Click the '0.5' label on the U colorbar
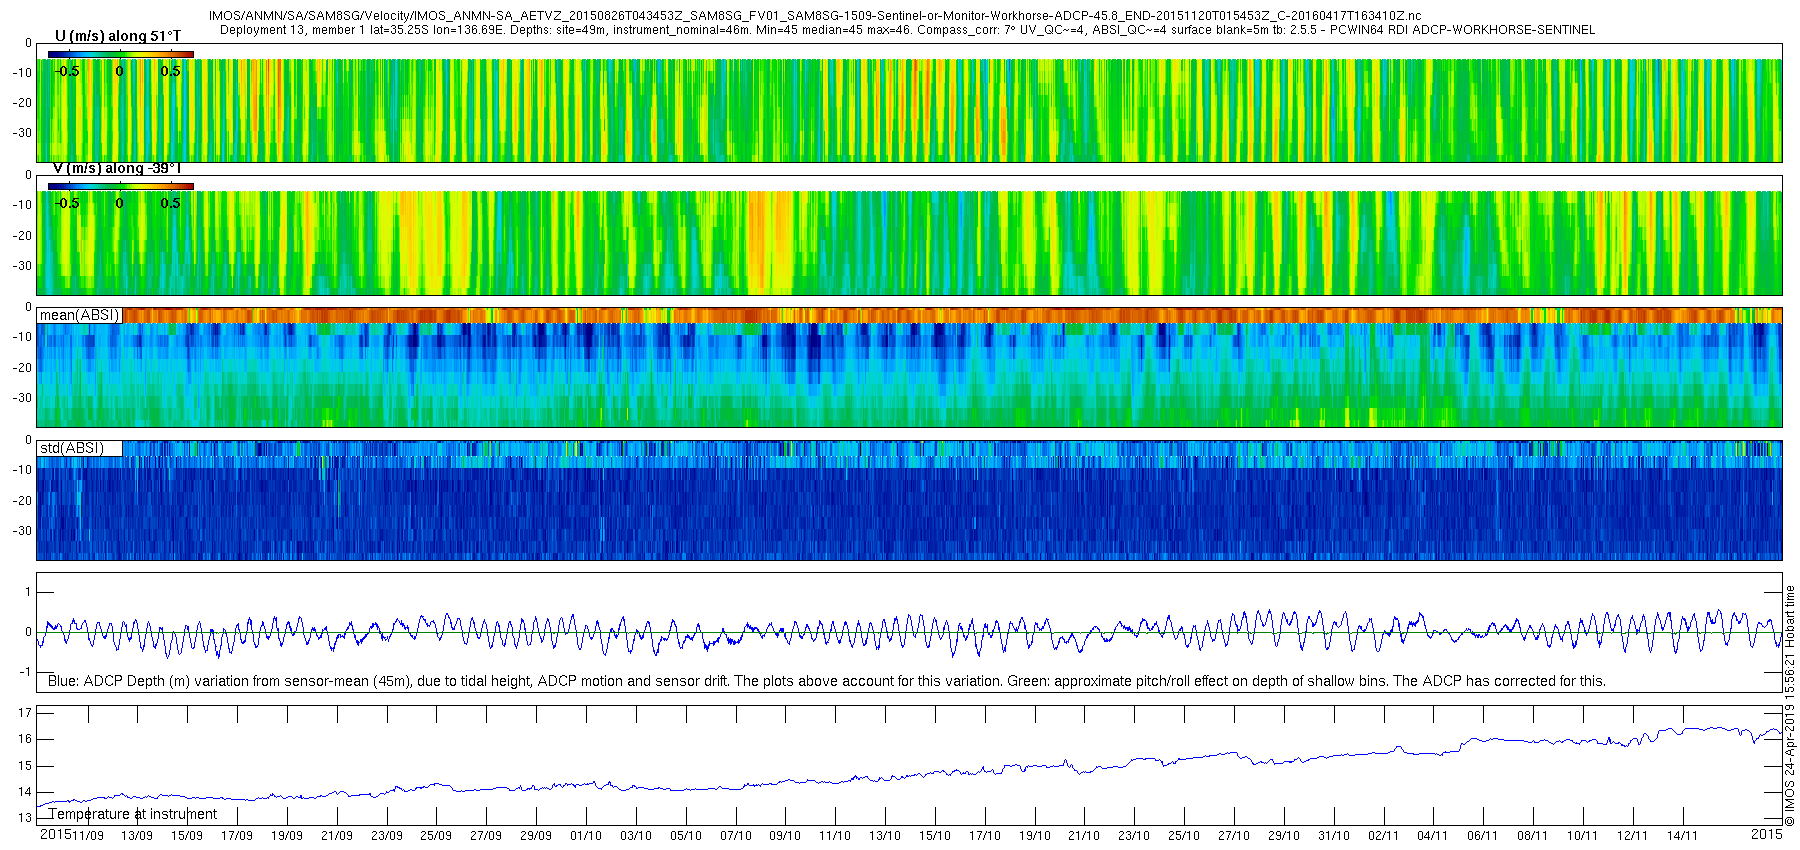Screen dimensions: 1800x850 [x=171, y=71]
